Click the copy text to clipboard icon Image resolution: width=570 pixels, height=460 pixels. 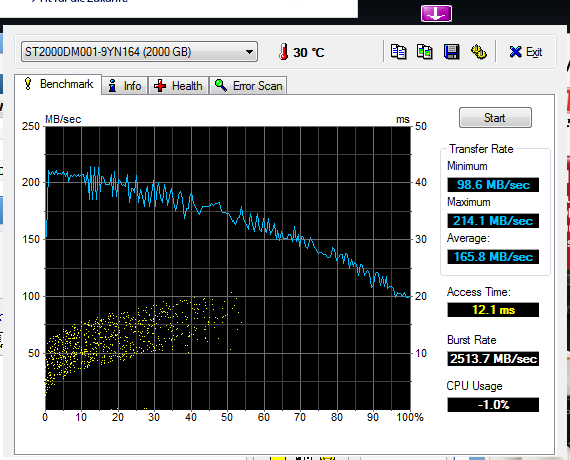[x=398, y=52]
